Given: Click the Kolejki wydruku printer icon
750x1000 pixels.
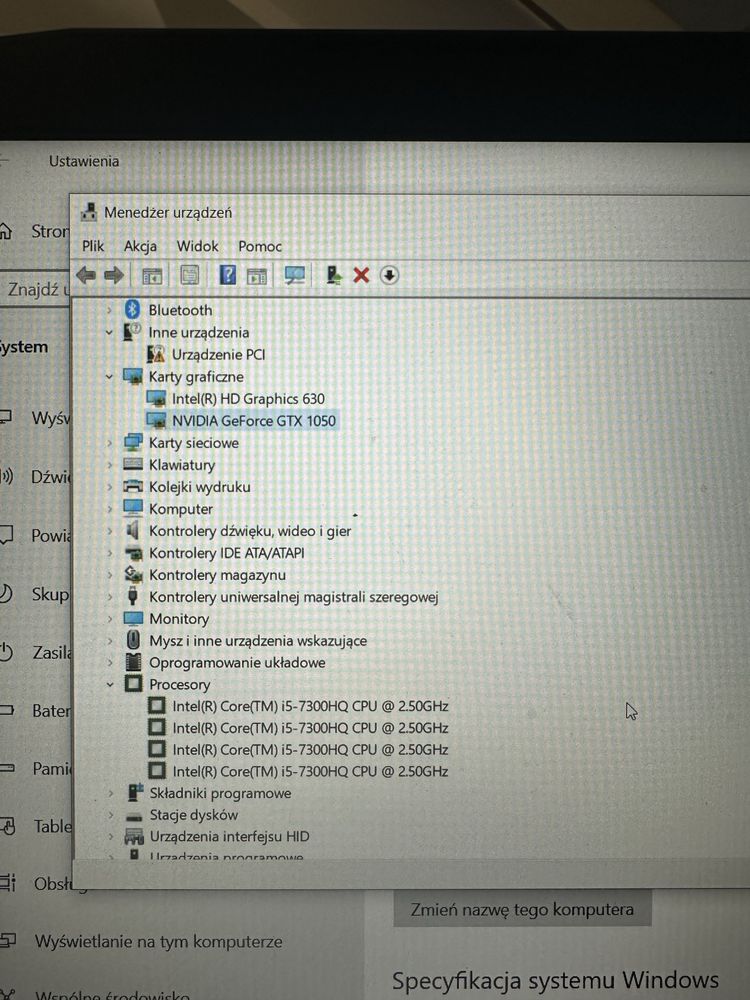Looking at the screenshot, I should click(x=133, y=487).
